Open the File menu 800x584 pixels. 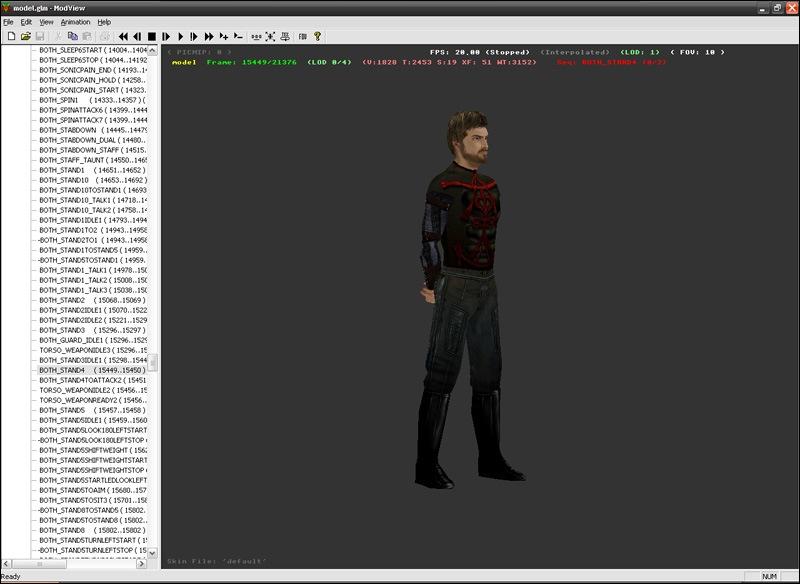[8, 21]
